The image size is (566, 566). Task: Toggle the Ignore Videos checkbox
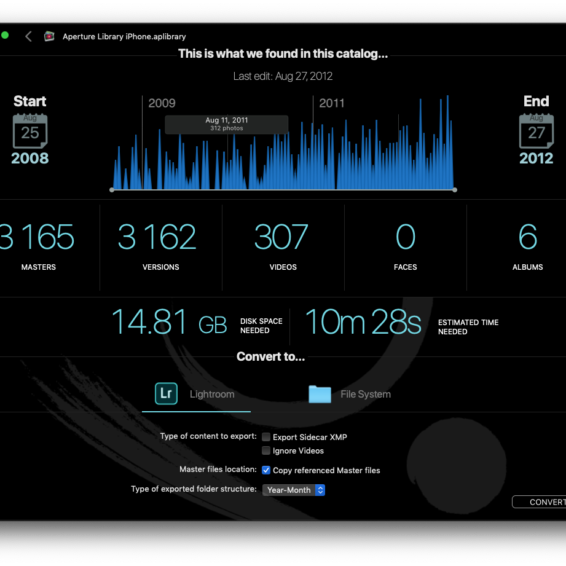266,450
